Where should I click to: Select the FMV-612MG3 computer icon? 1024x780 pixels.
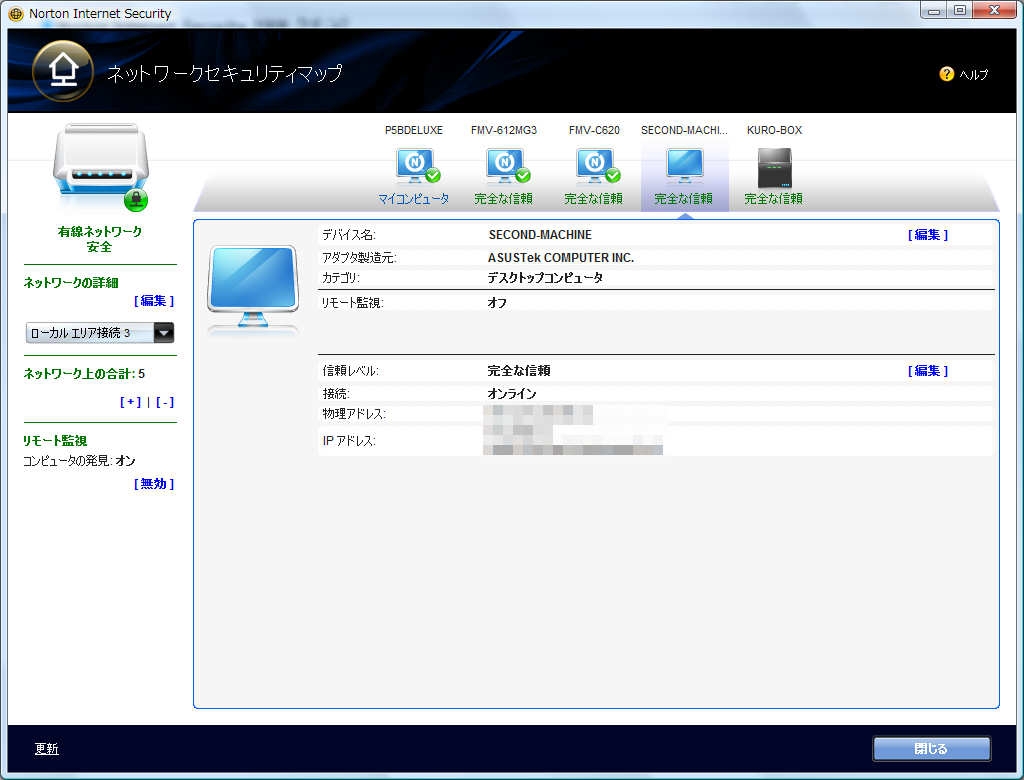coord(507,166)
